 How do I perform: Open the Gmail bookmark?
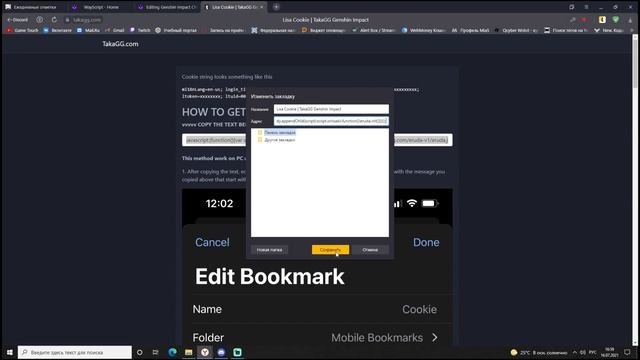coord(115,30)
